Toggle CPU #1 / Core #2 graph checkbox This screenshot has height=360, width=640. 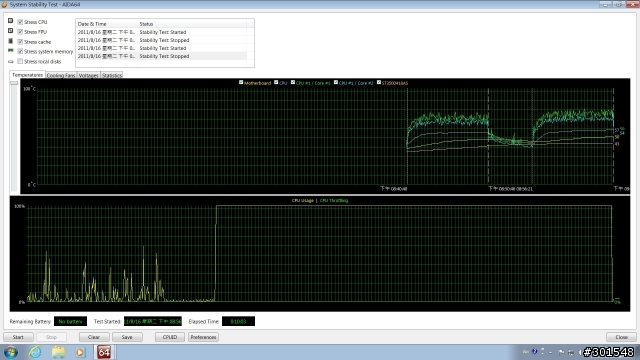point(336,82)
